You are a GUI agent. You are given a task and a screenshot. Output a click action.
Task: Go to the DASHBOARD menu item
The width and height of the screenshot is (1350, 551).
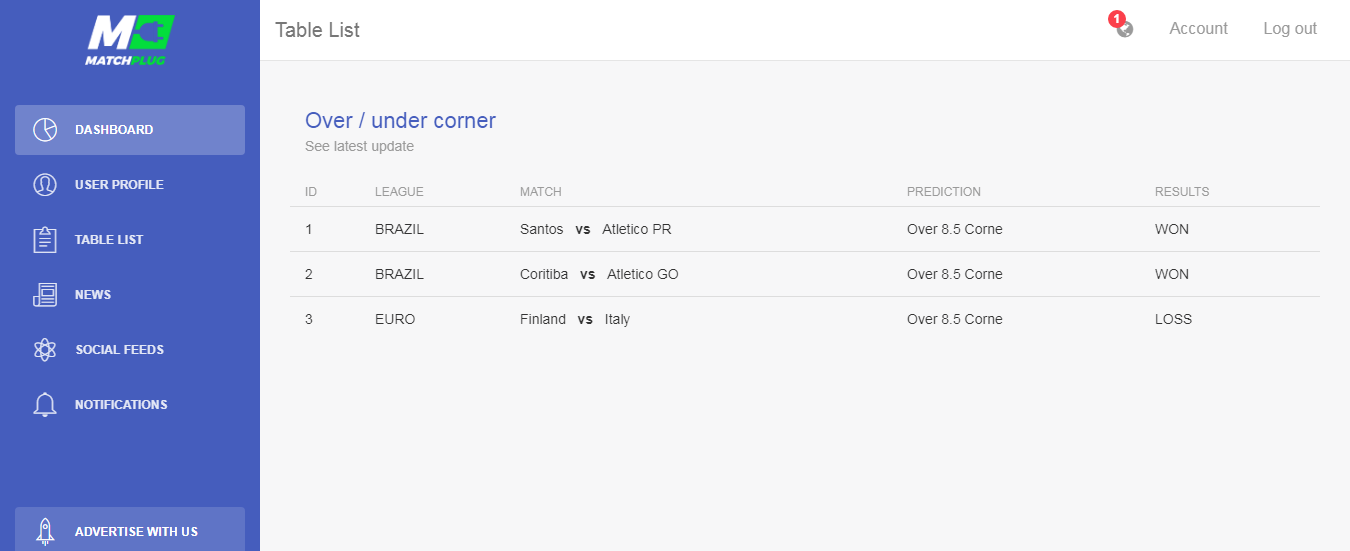click(130, 130)
